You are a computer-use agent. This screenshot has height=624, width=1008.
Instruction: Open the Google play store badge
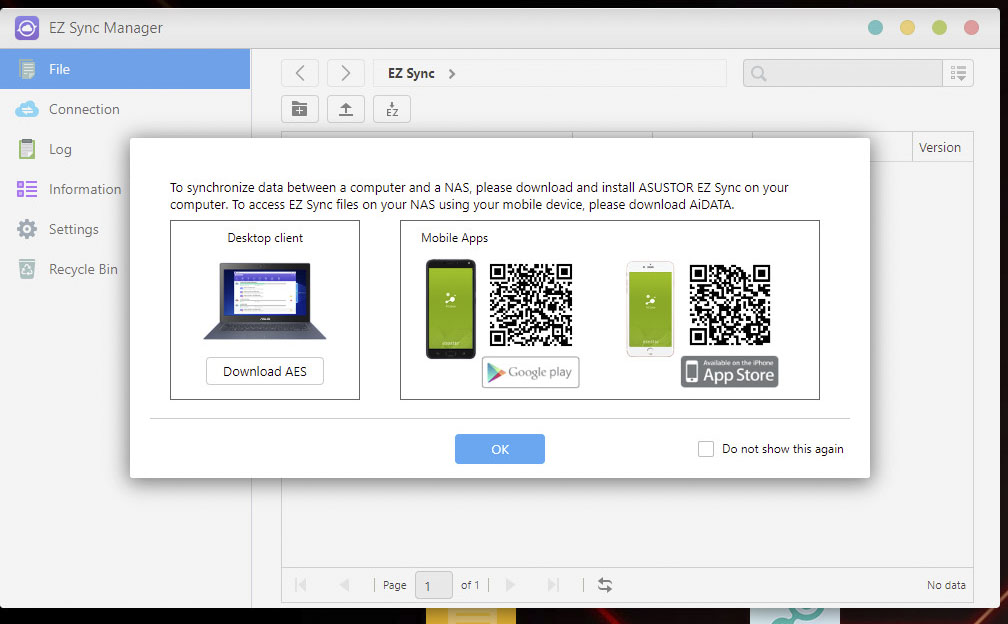pos(530,372)
